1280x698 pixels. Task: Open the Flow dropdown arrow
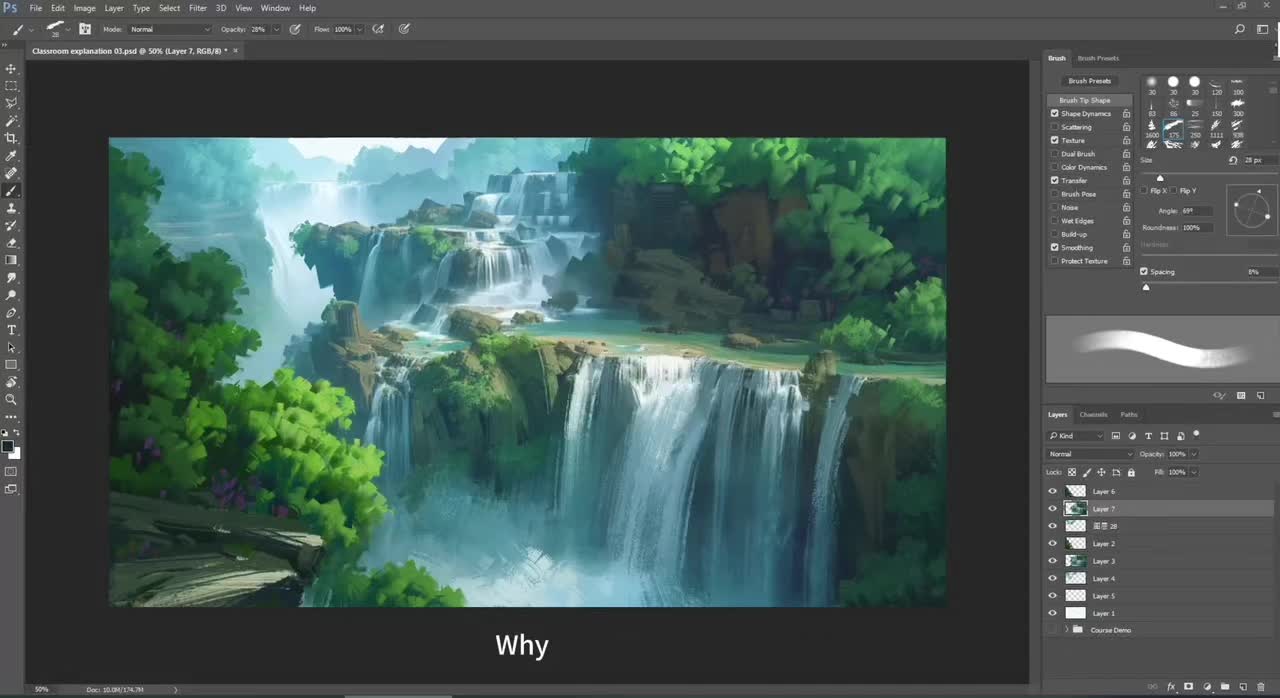pos(359,29)
